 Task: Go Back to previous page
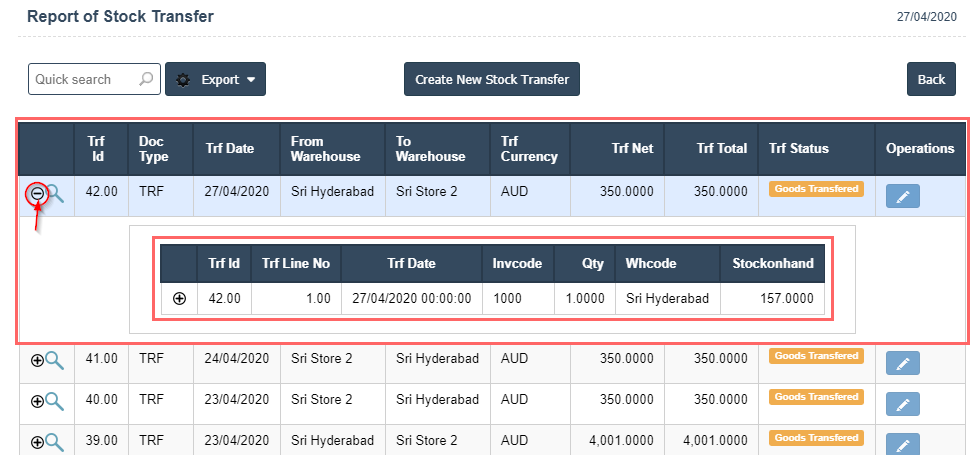coord(930,80)
